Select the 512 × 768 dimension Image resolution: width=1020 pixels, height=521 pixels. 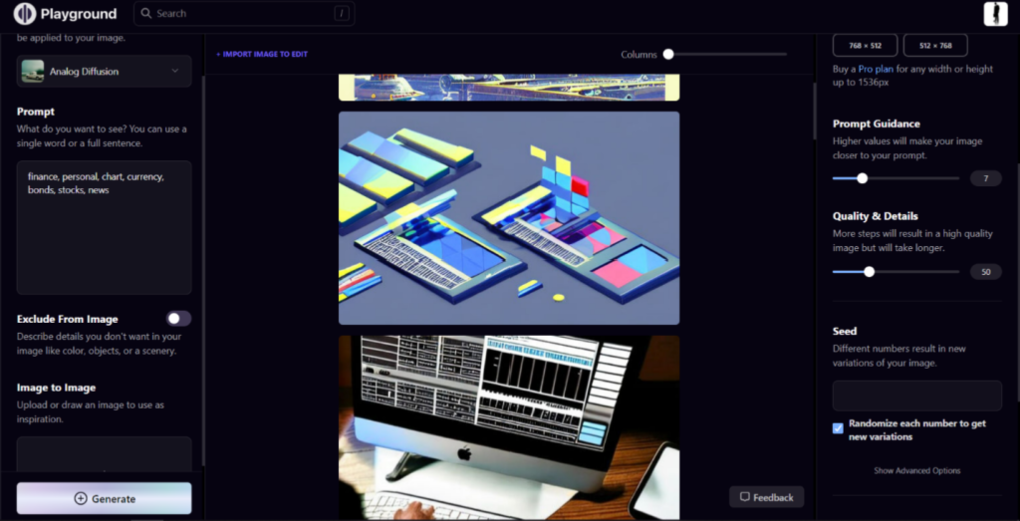tap(935, 45)
